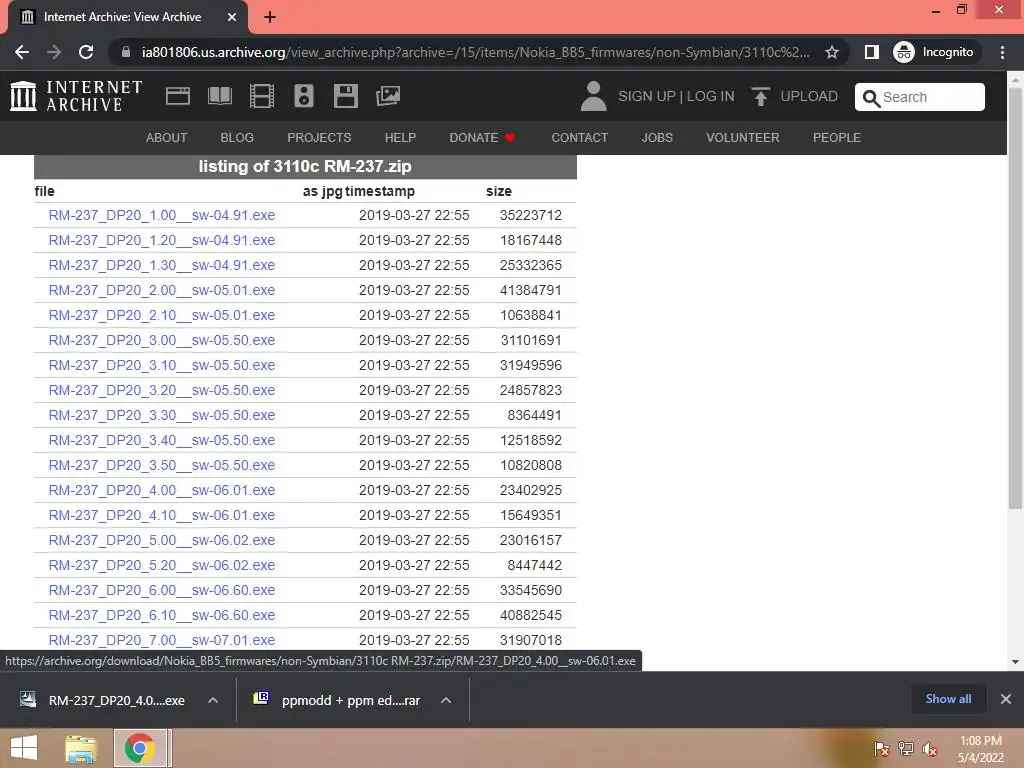Image resolution: width=1024 pixels, height=768 pixels.
Task: Open File Explorer from taskbar
Action: tap(81, 748)
